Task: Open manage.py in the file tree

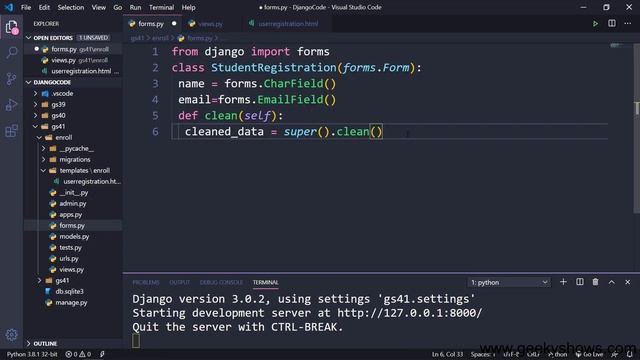Action: coord(73,302)
